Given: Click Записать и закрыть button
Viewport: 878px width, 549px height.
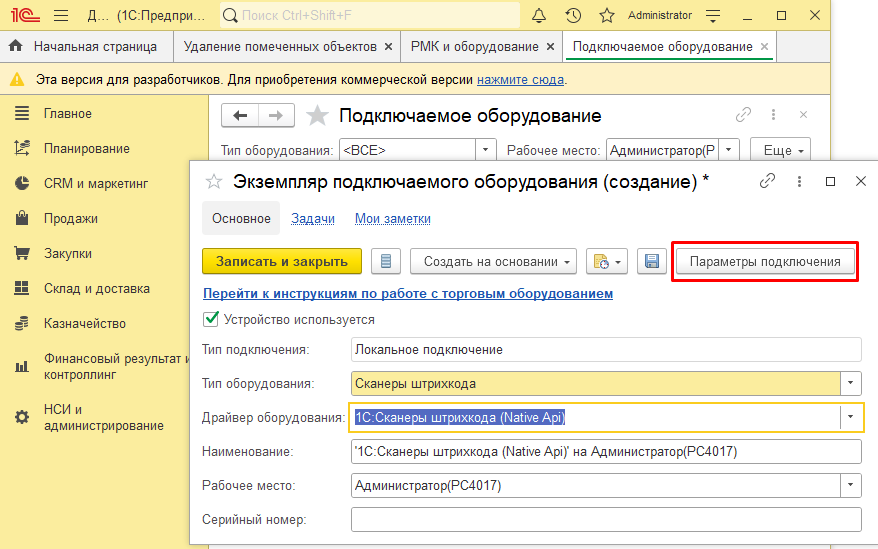Looking at the screenshot, I should (x=281, y=262).
